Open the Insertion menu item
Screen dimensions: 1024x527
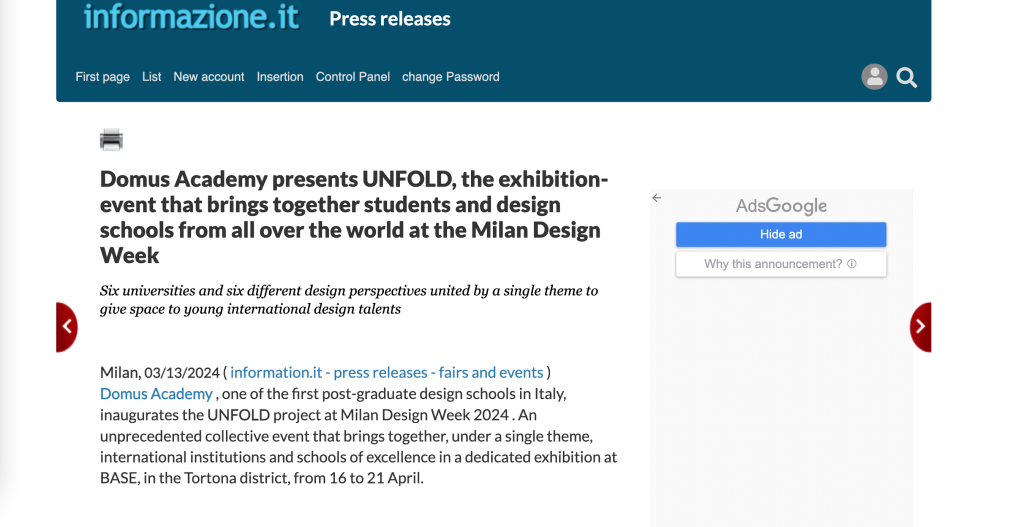[x=280, y=77]
